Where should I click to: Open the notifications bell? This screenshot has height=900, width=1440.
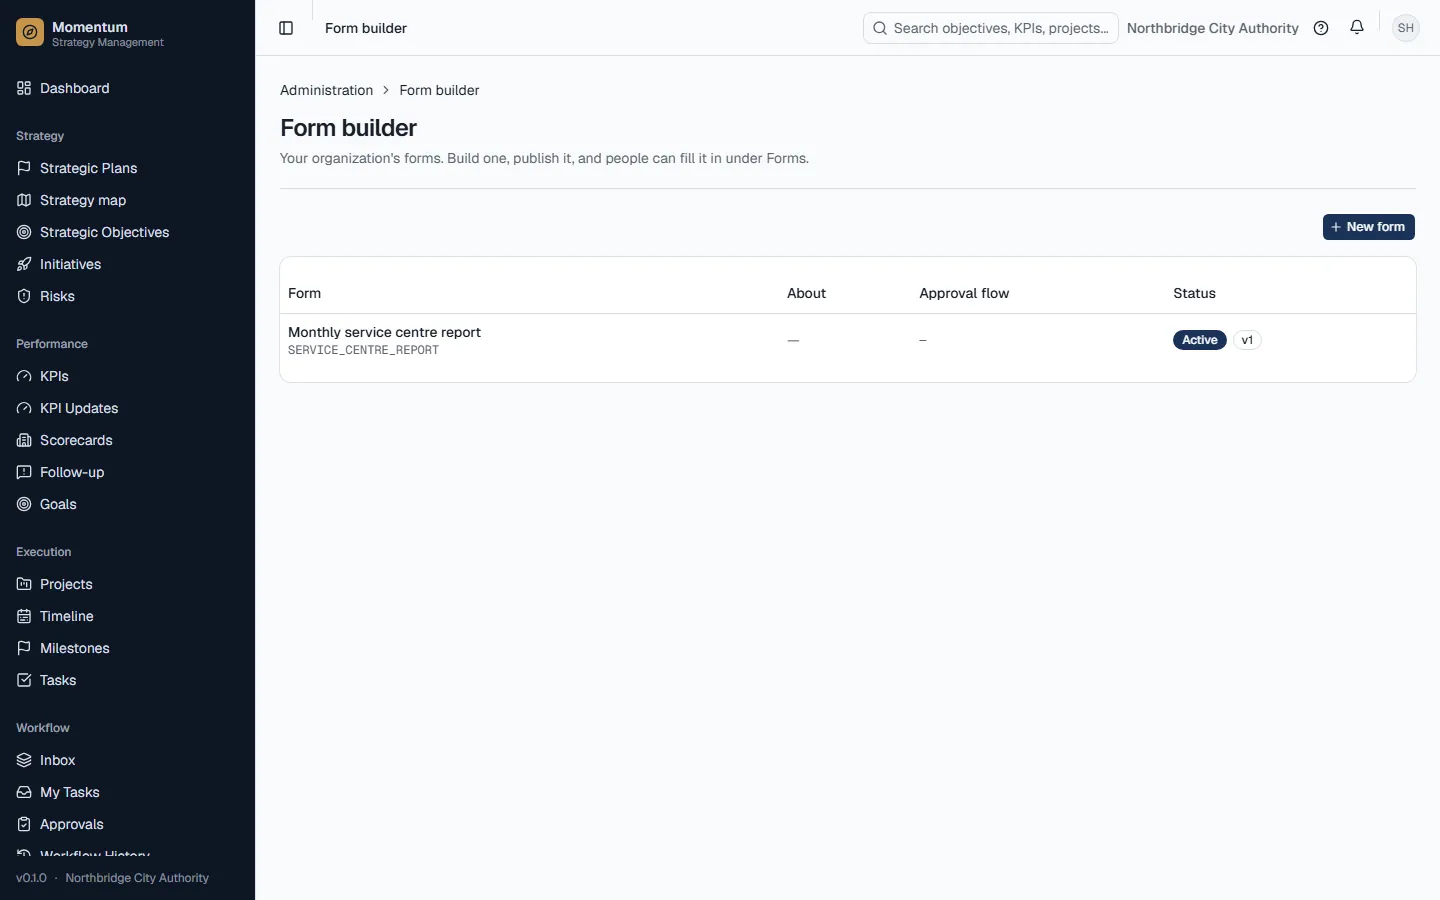pos(1357,28)
